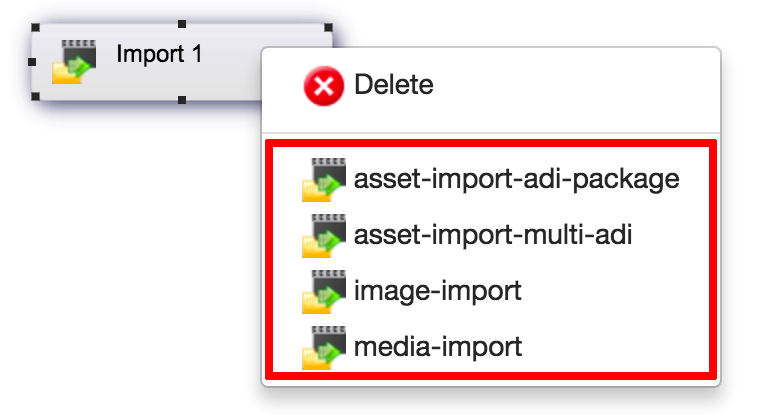
Task: Choose the Delete text in the context menu
Action: click(x=394, y=85)
